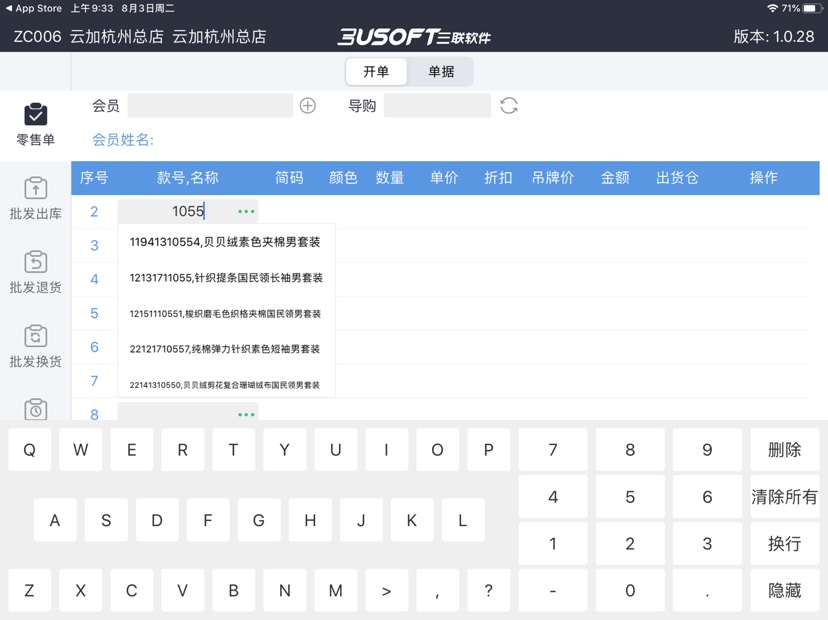Switch to the 开单 tab
Screen dimensions: 828x620
(376, 72)
